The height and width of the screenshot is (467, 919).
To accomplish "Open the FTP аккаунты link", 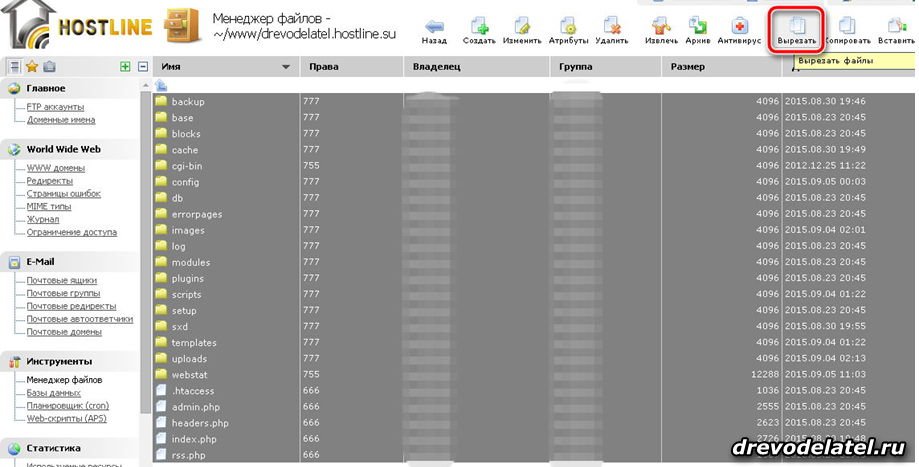I will pos(55,107).
